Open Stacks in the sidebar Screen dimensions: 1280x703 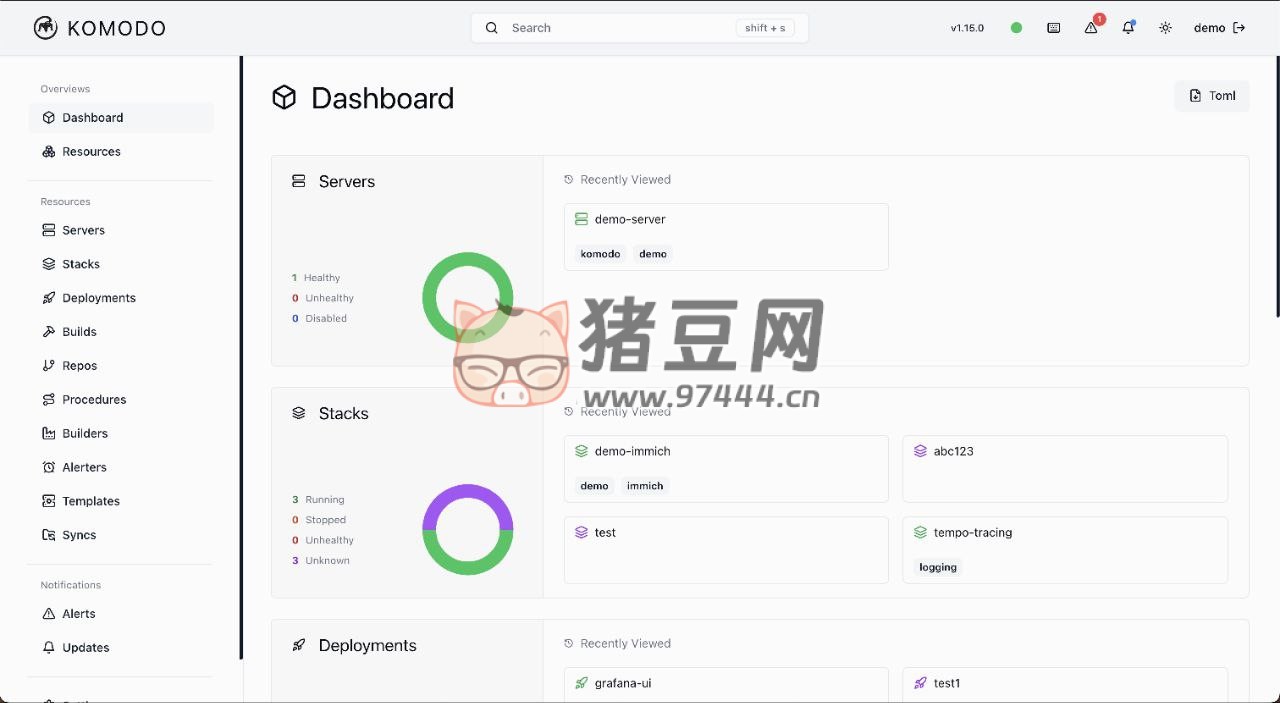pos(80,264)
